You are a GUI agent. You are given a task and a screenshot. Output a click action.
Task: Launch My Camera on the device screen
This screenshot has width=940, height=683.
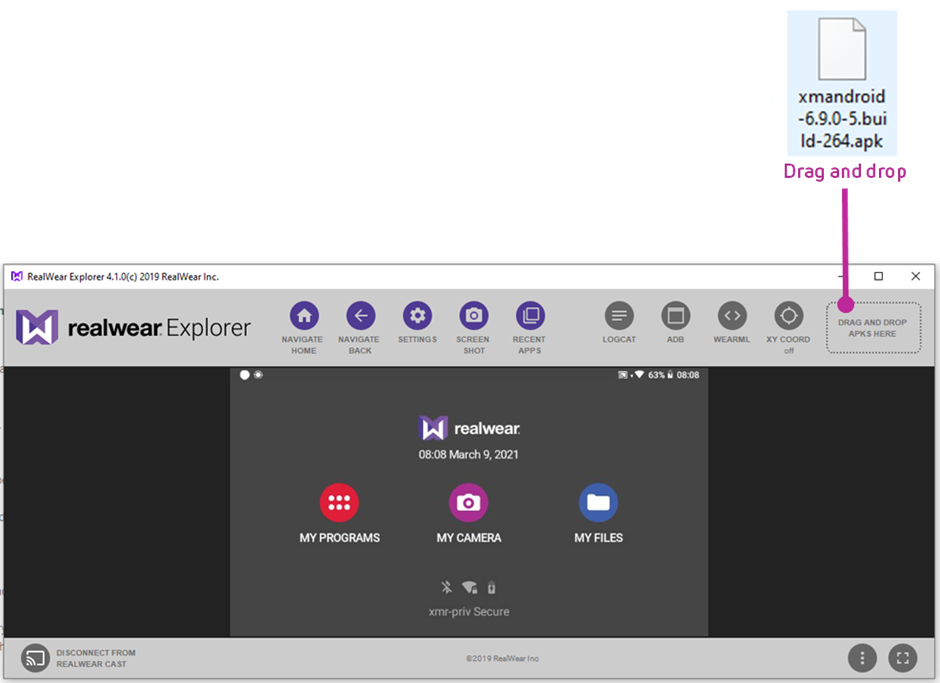coord(468,502)
